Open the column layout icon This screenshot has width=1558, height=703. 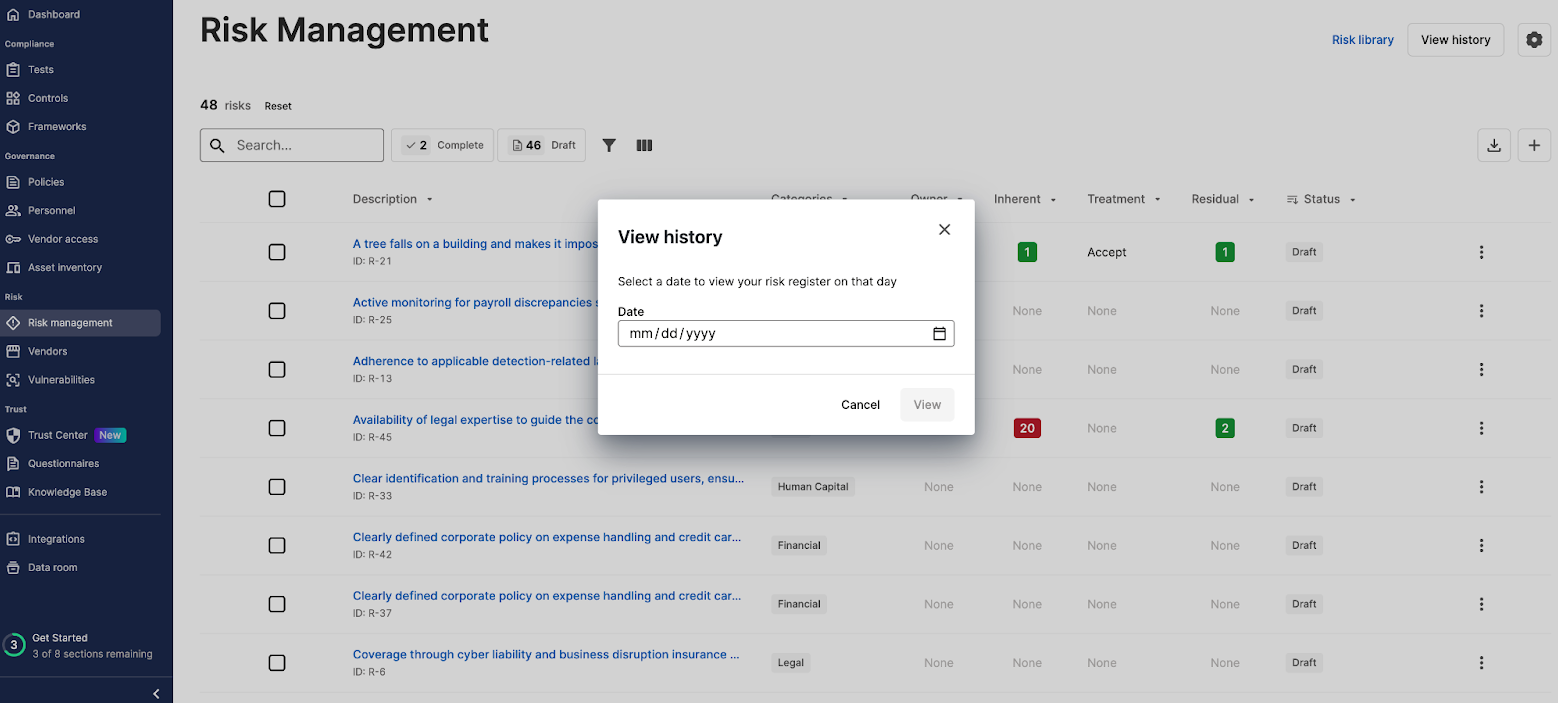click(x=644, y=145)
